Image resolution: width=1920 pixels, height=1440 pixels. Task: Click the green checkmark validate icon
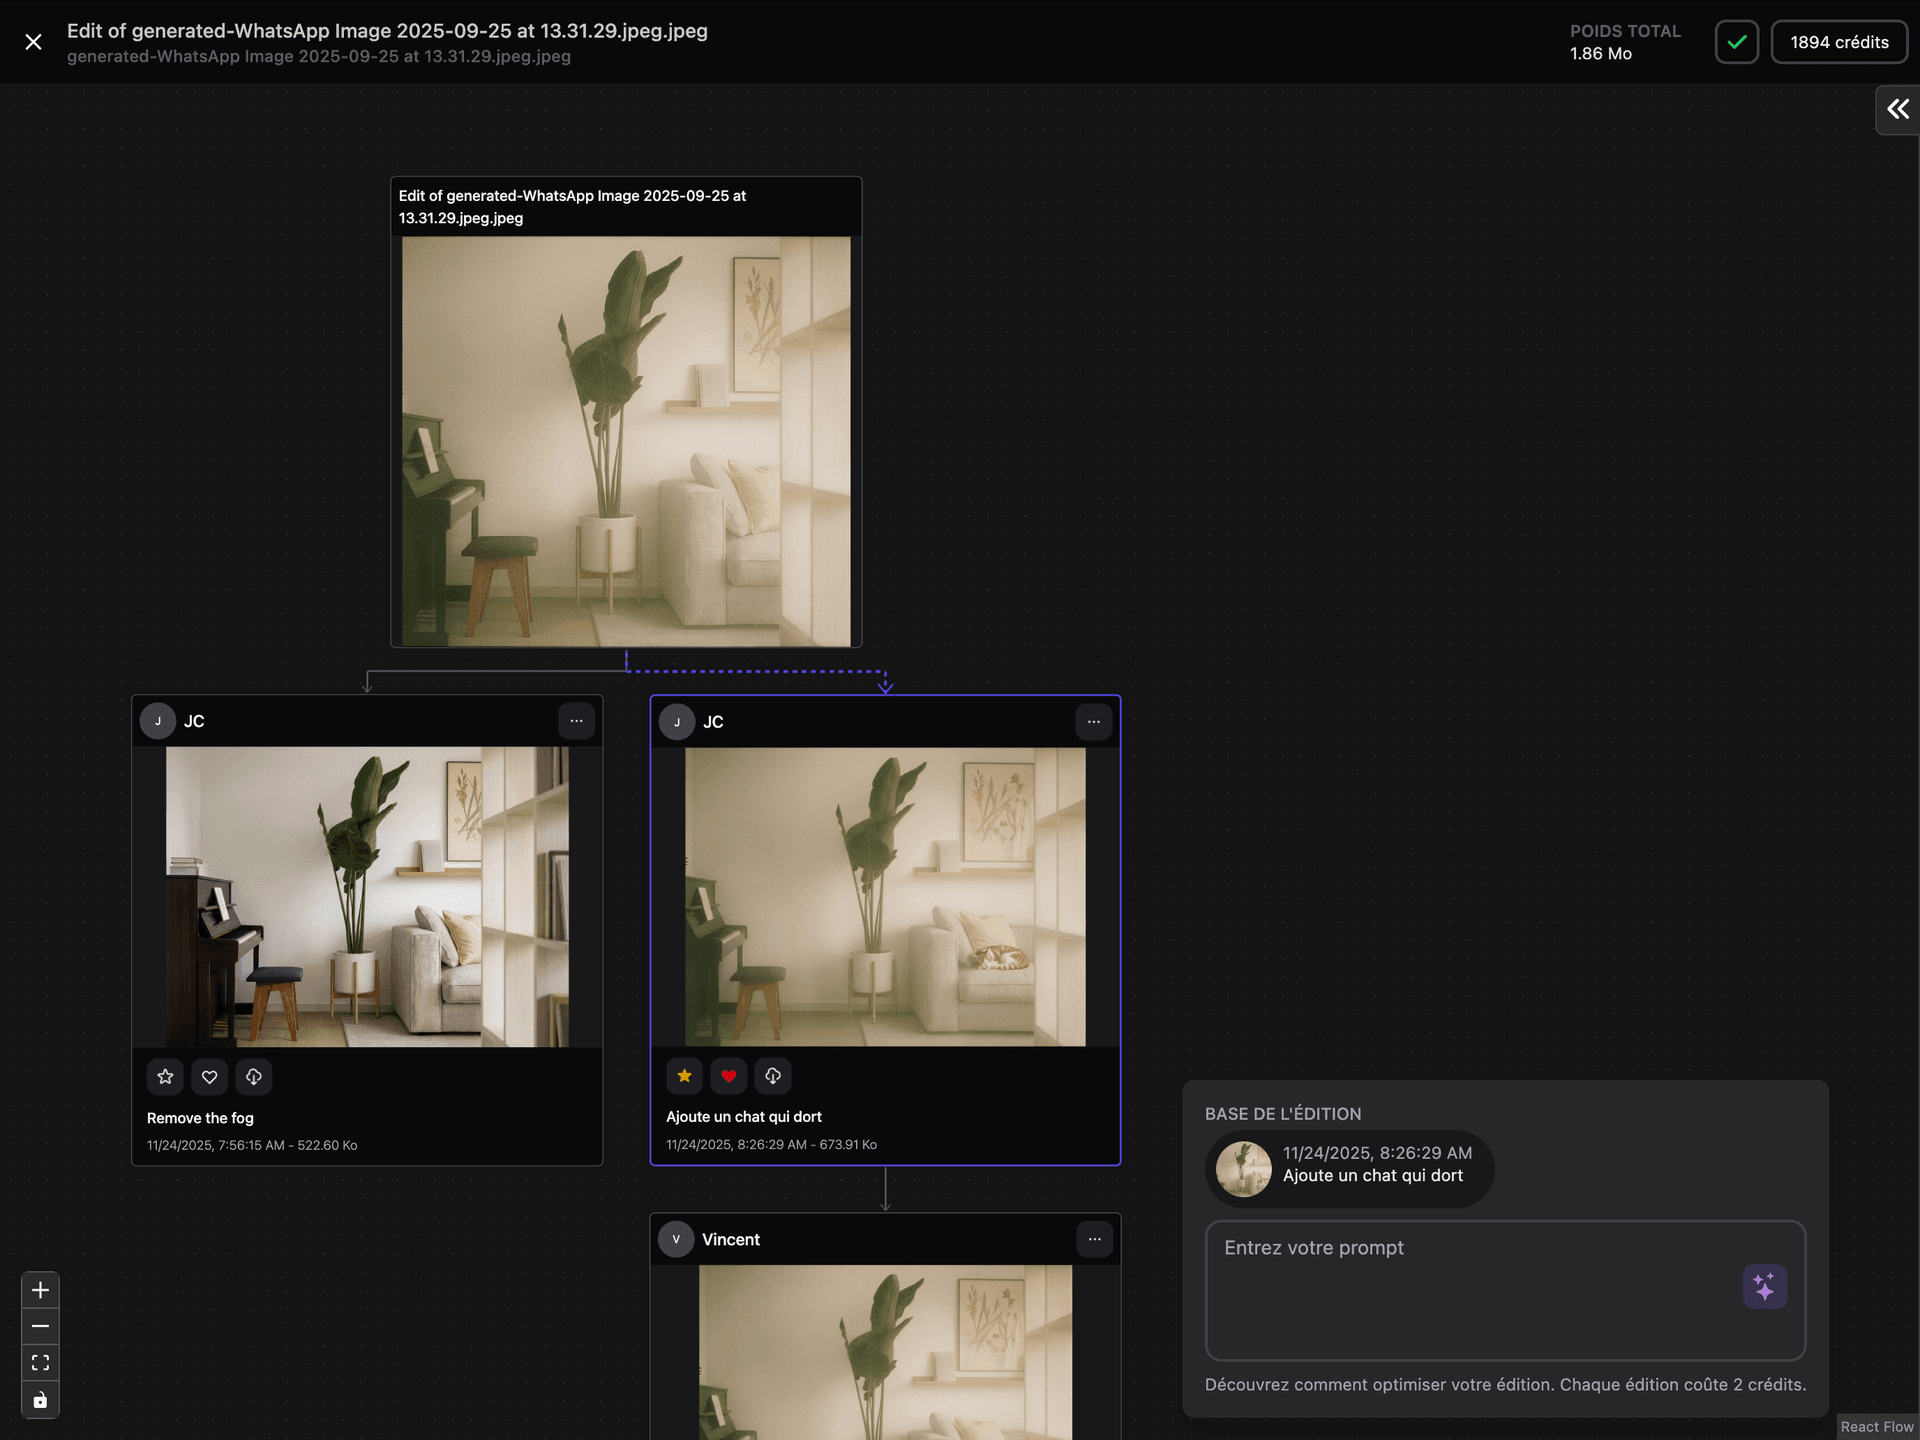[x=1737, y=42]
